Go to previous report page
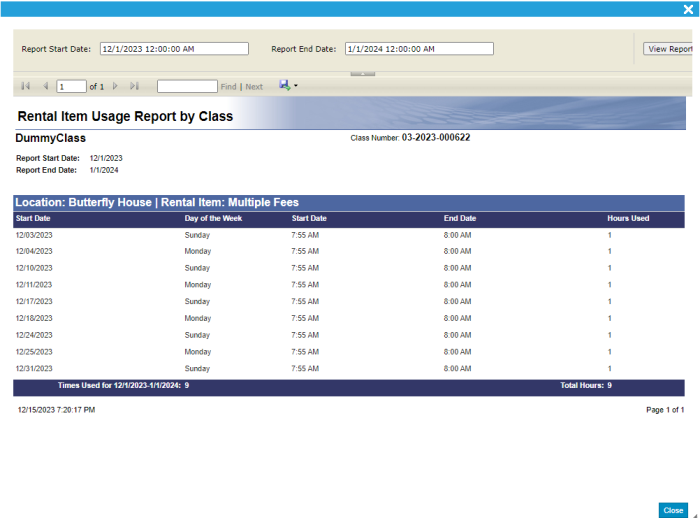This screenshot has width=700, height=518. [45, 87]
